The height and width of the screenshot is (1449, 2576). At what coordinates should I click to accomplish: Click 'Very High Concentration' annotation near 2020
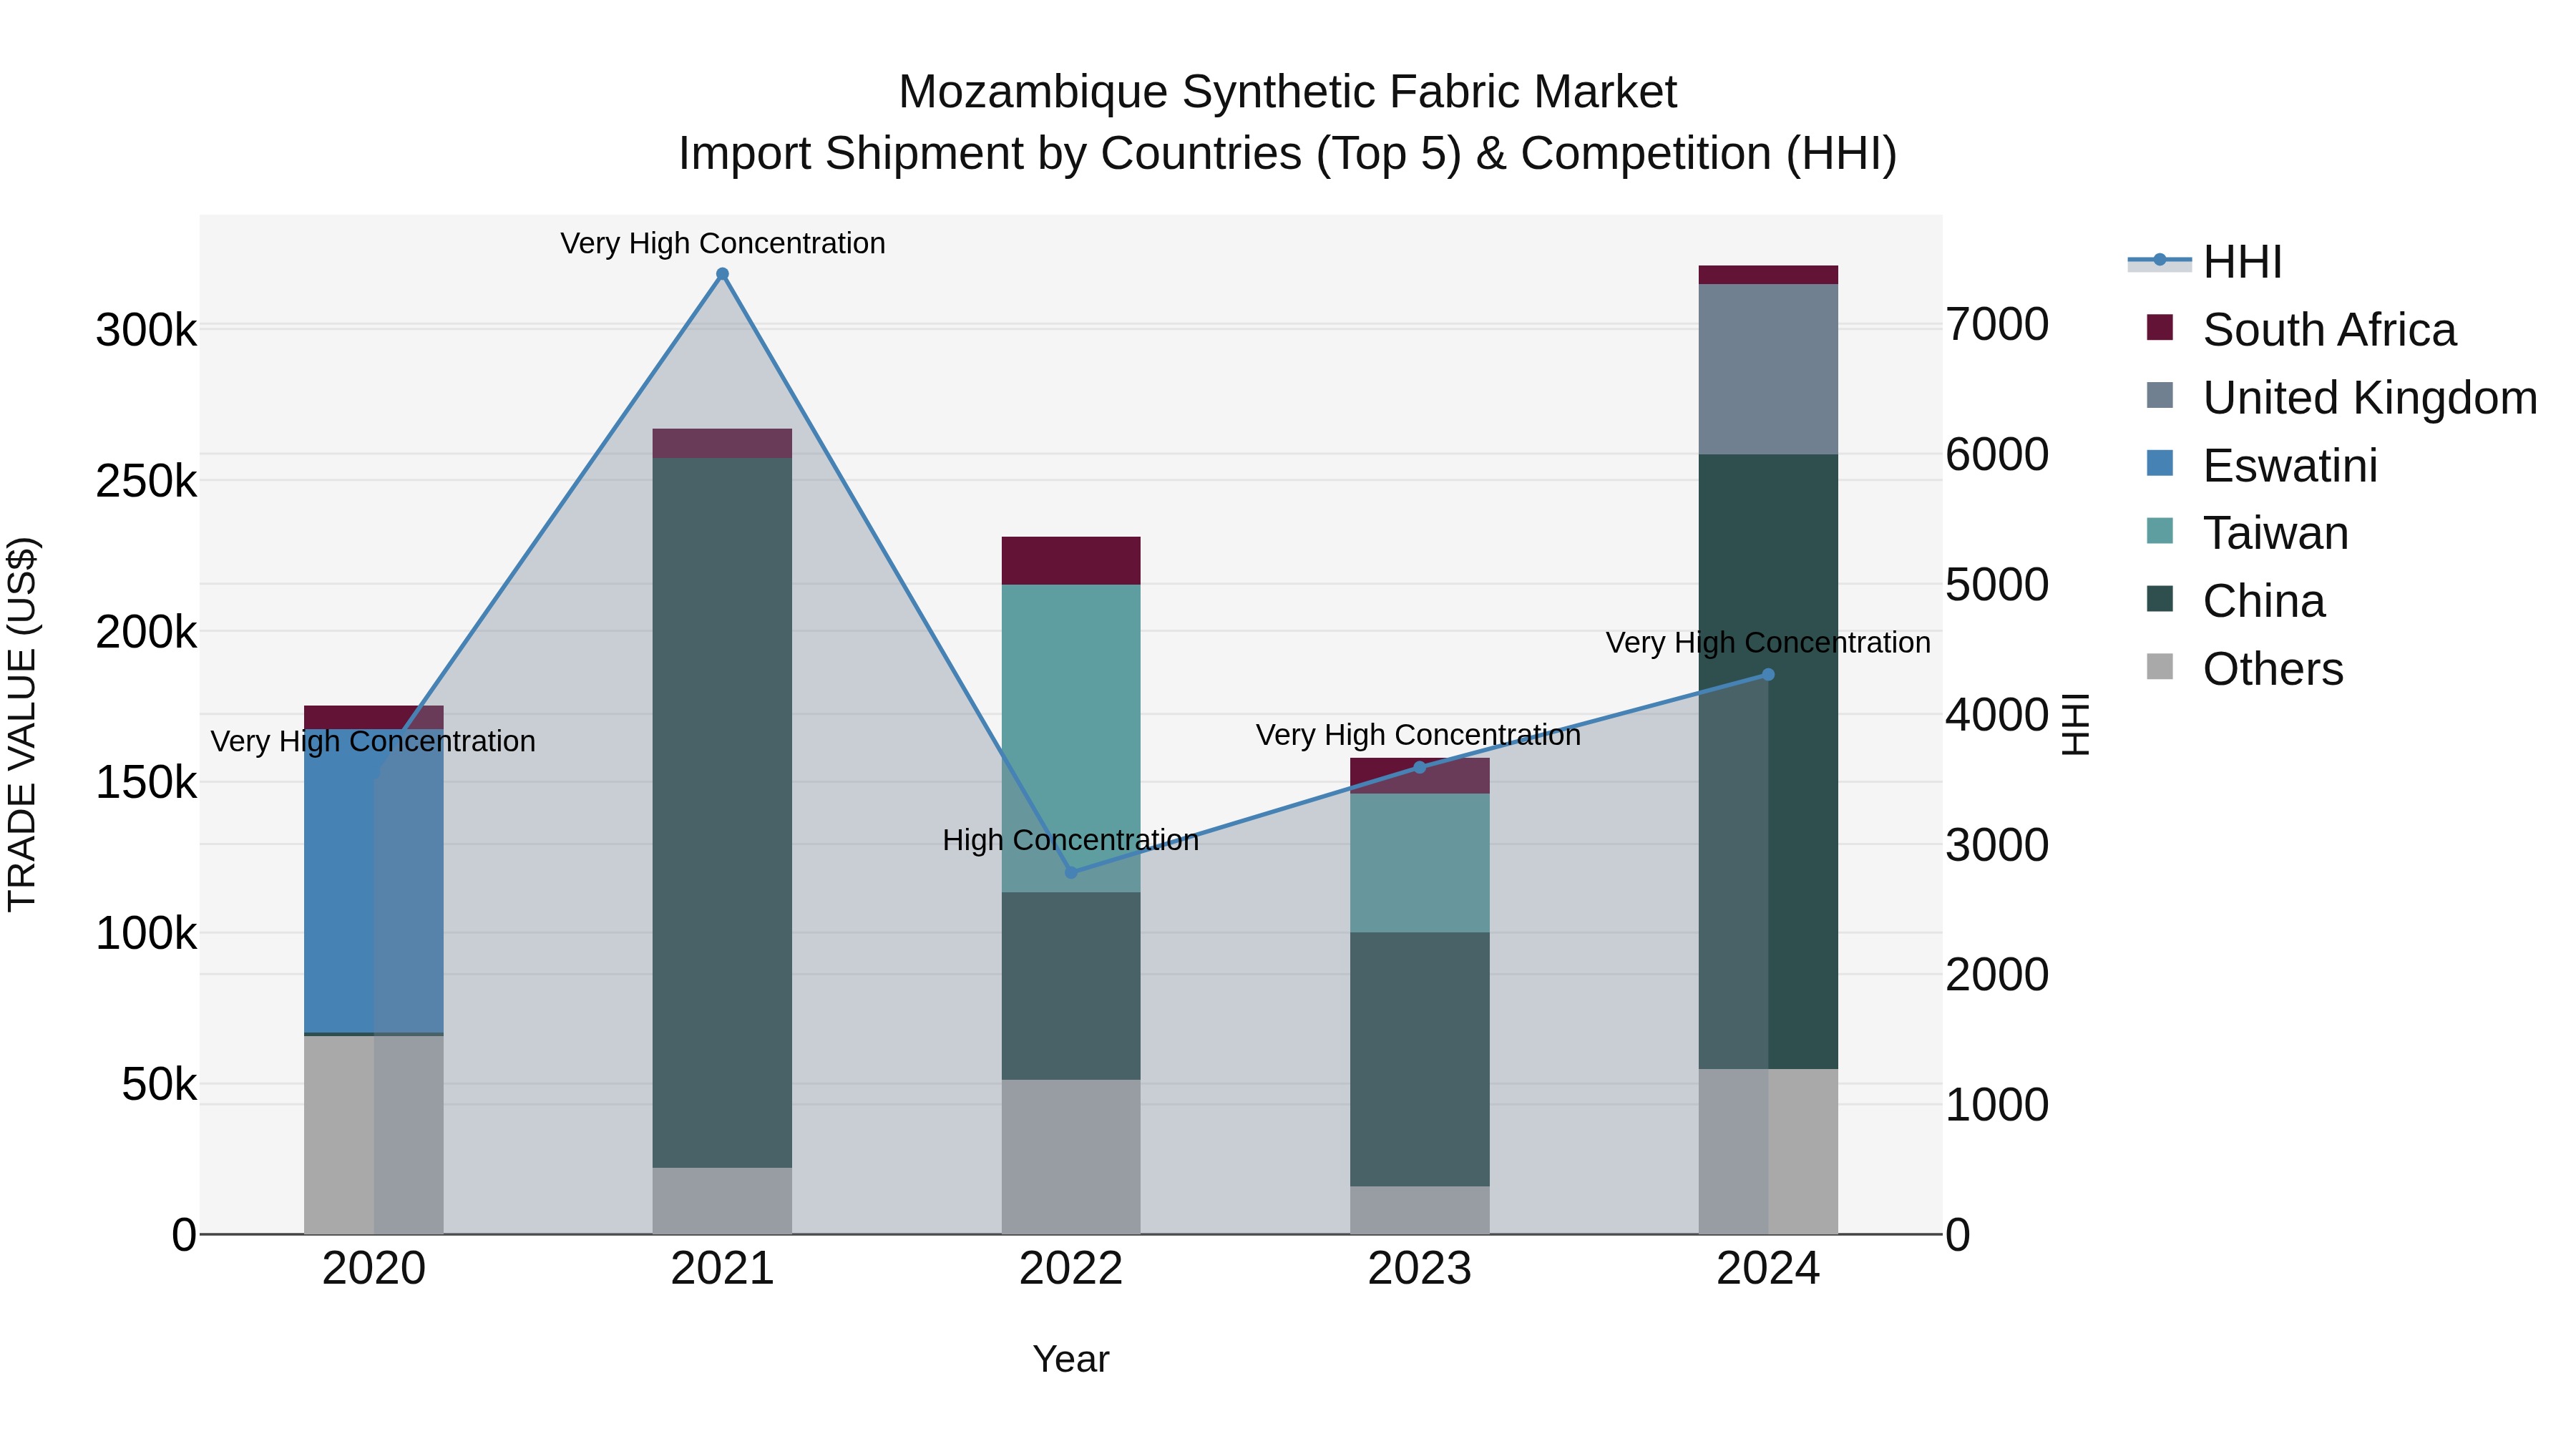(373, 741)
